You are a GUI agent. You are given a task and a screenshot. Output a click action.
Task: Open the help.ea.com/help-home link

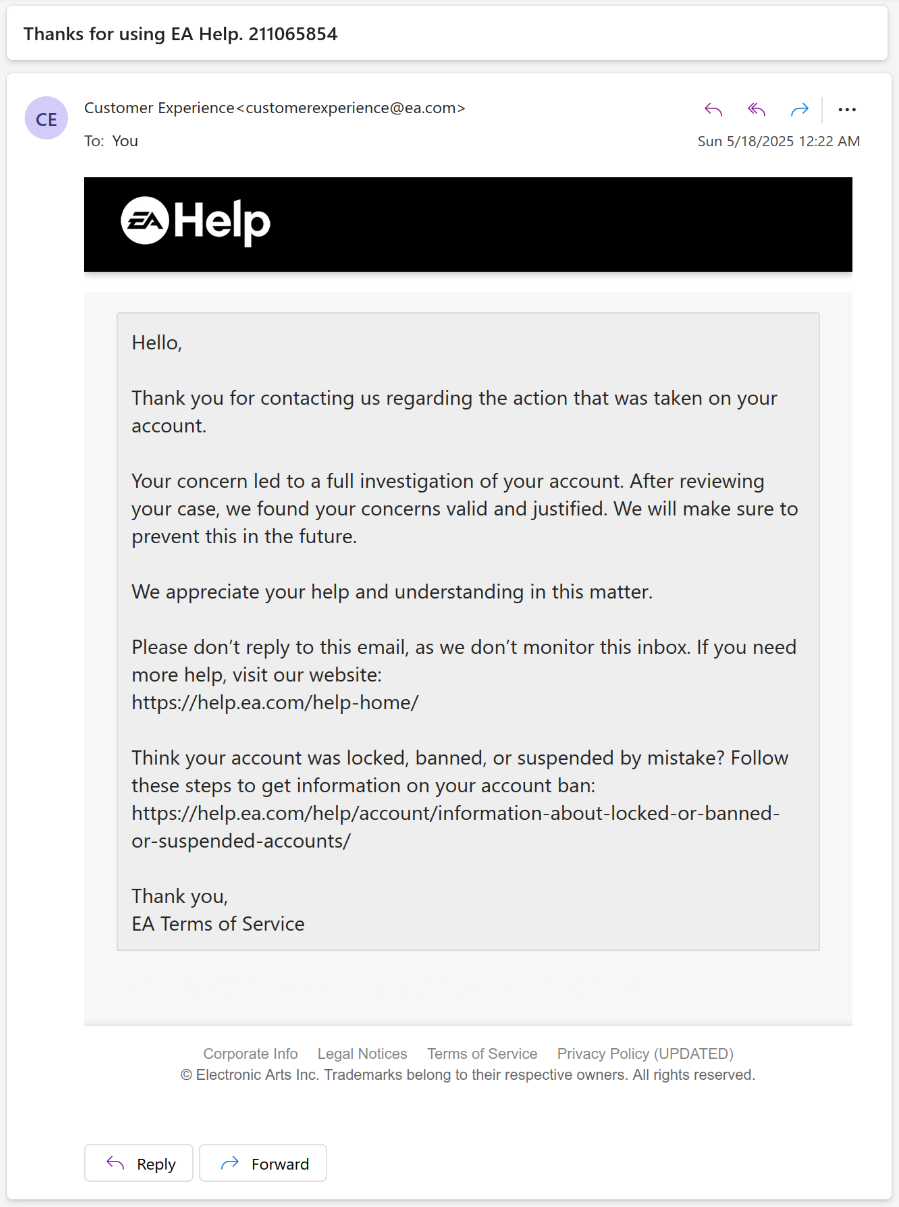click(x=275, y=703)
